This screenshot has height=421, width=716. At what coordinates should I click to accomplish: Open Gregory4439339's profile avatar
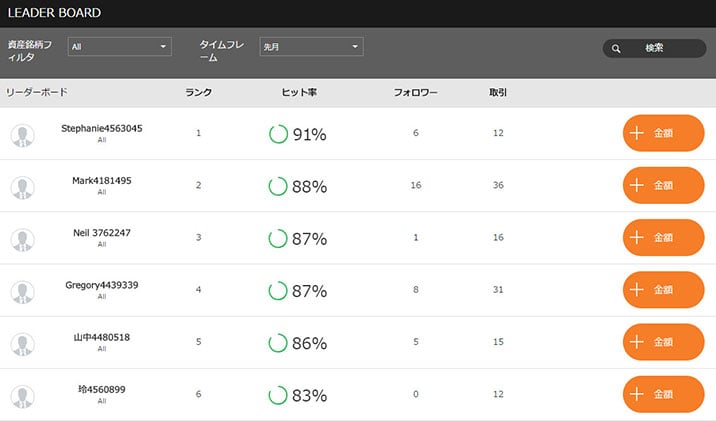[22, 292]
